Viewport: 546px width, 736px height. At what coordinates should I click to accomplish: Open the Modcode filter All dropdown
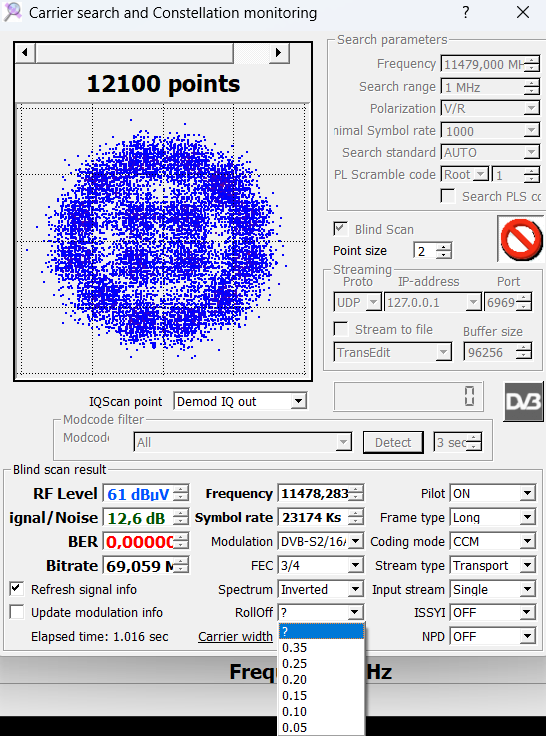coord(344,442)
